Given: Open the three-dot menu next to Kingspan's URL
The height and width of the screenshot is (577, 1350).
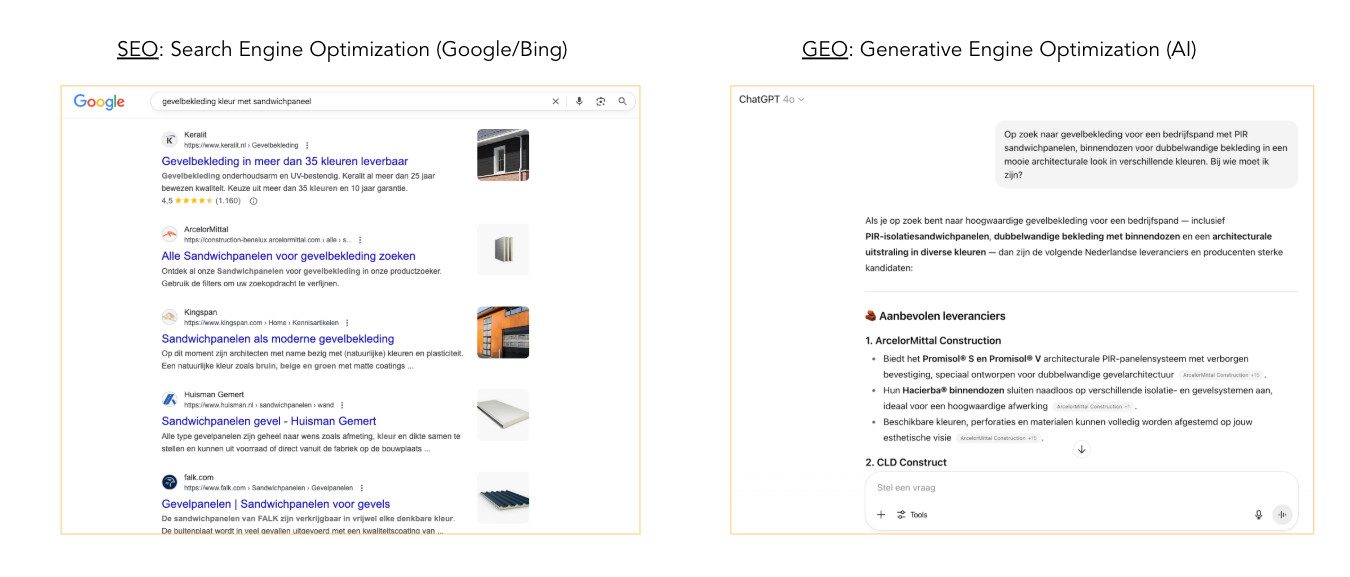Looking at the screenshot, I should pos(347,324).
